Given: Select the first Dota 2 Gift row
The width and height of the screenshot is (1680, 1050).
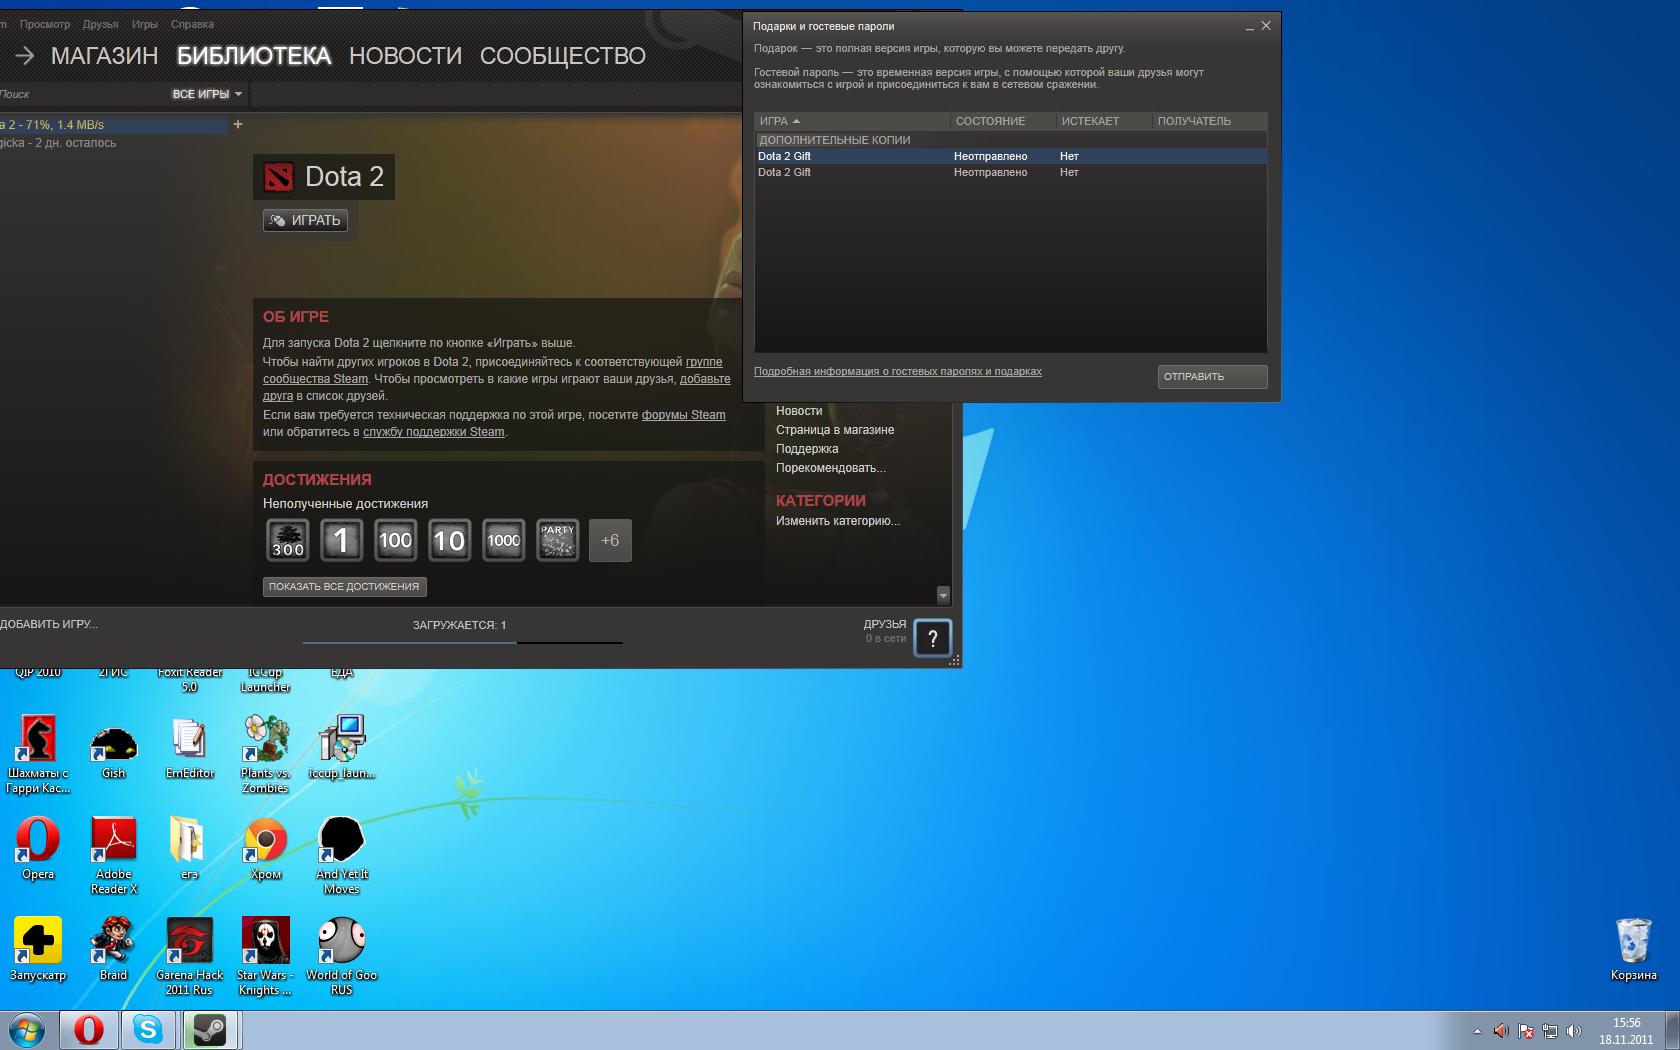Looking at the screenshot, I should [x=1010, y=156].
